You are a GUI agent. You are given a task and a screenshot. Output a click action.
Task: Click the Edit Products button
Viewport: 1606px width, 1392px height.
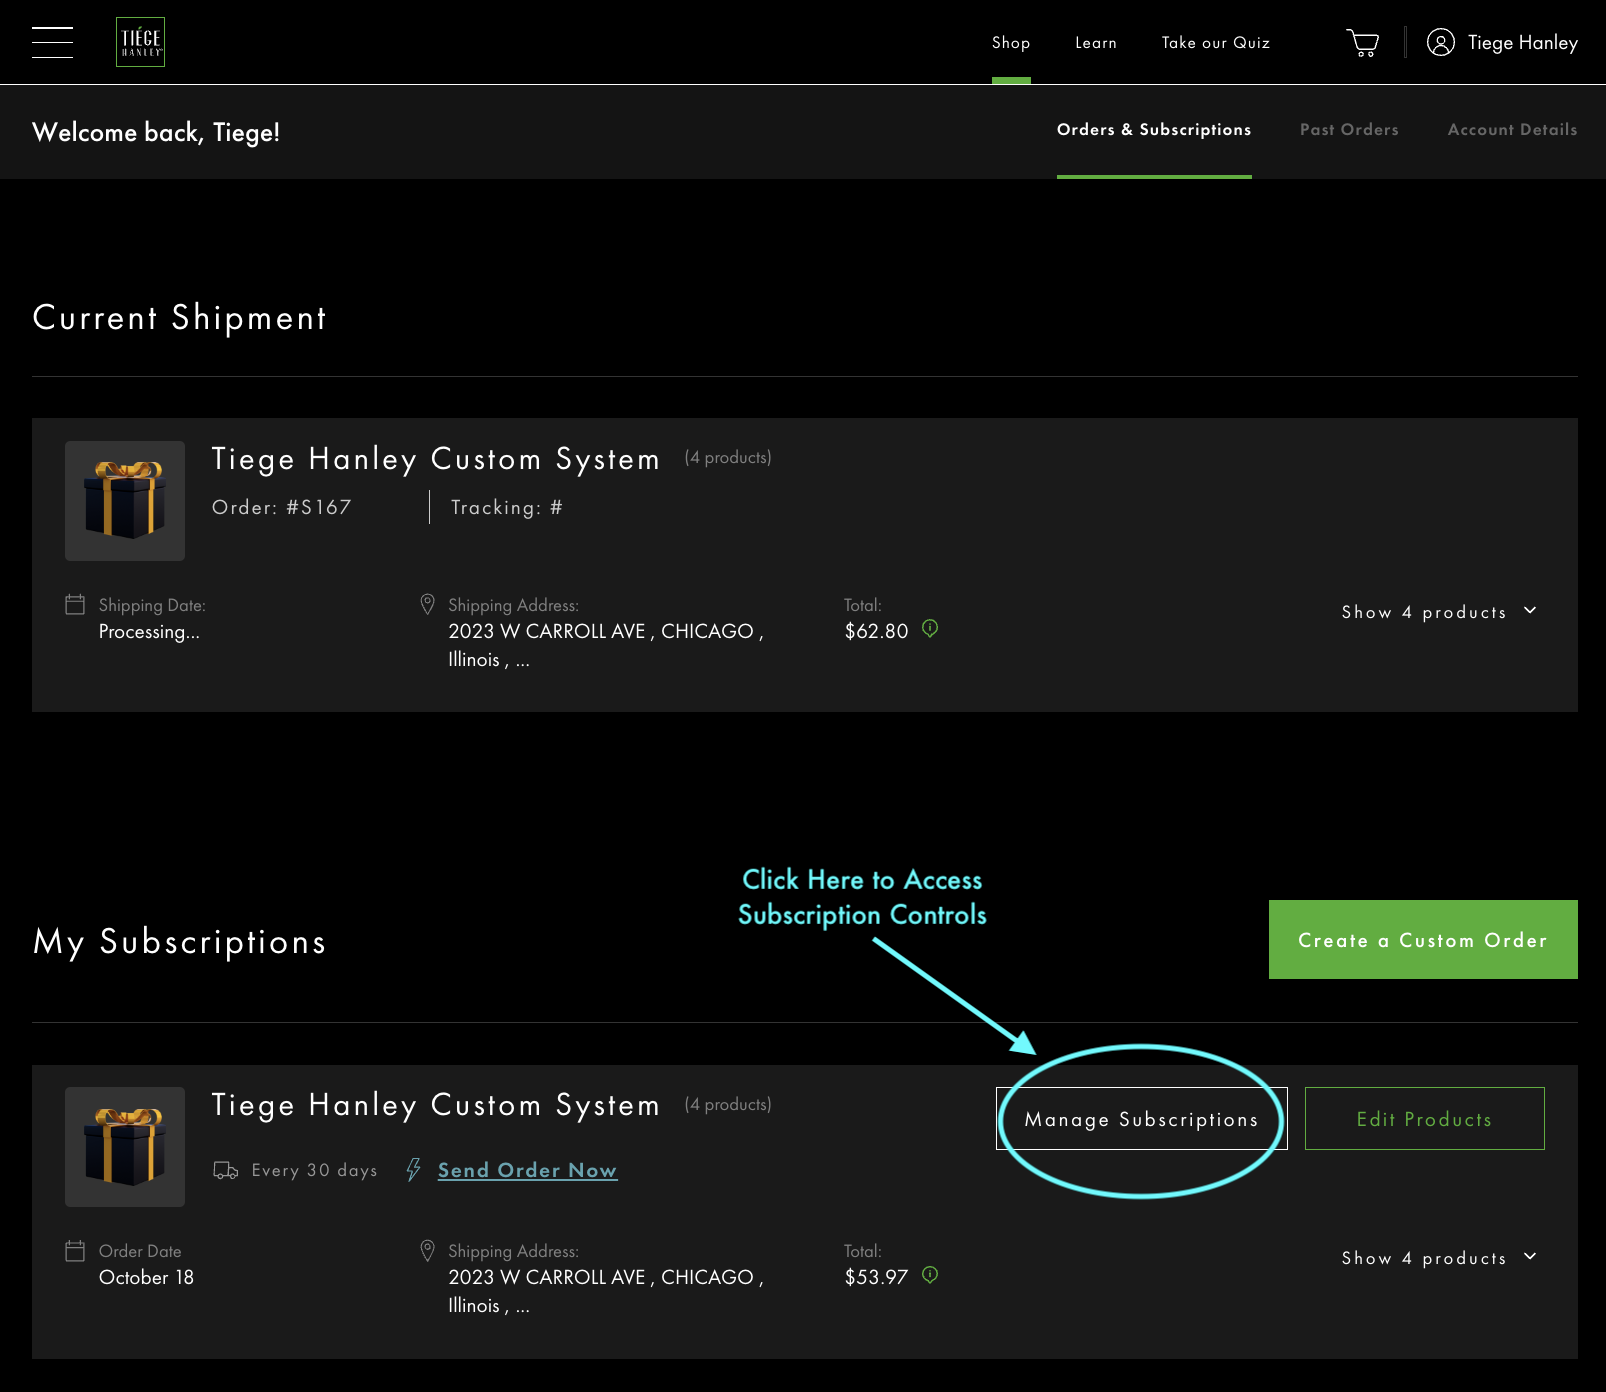[x=1425, y=1119]
